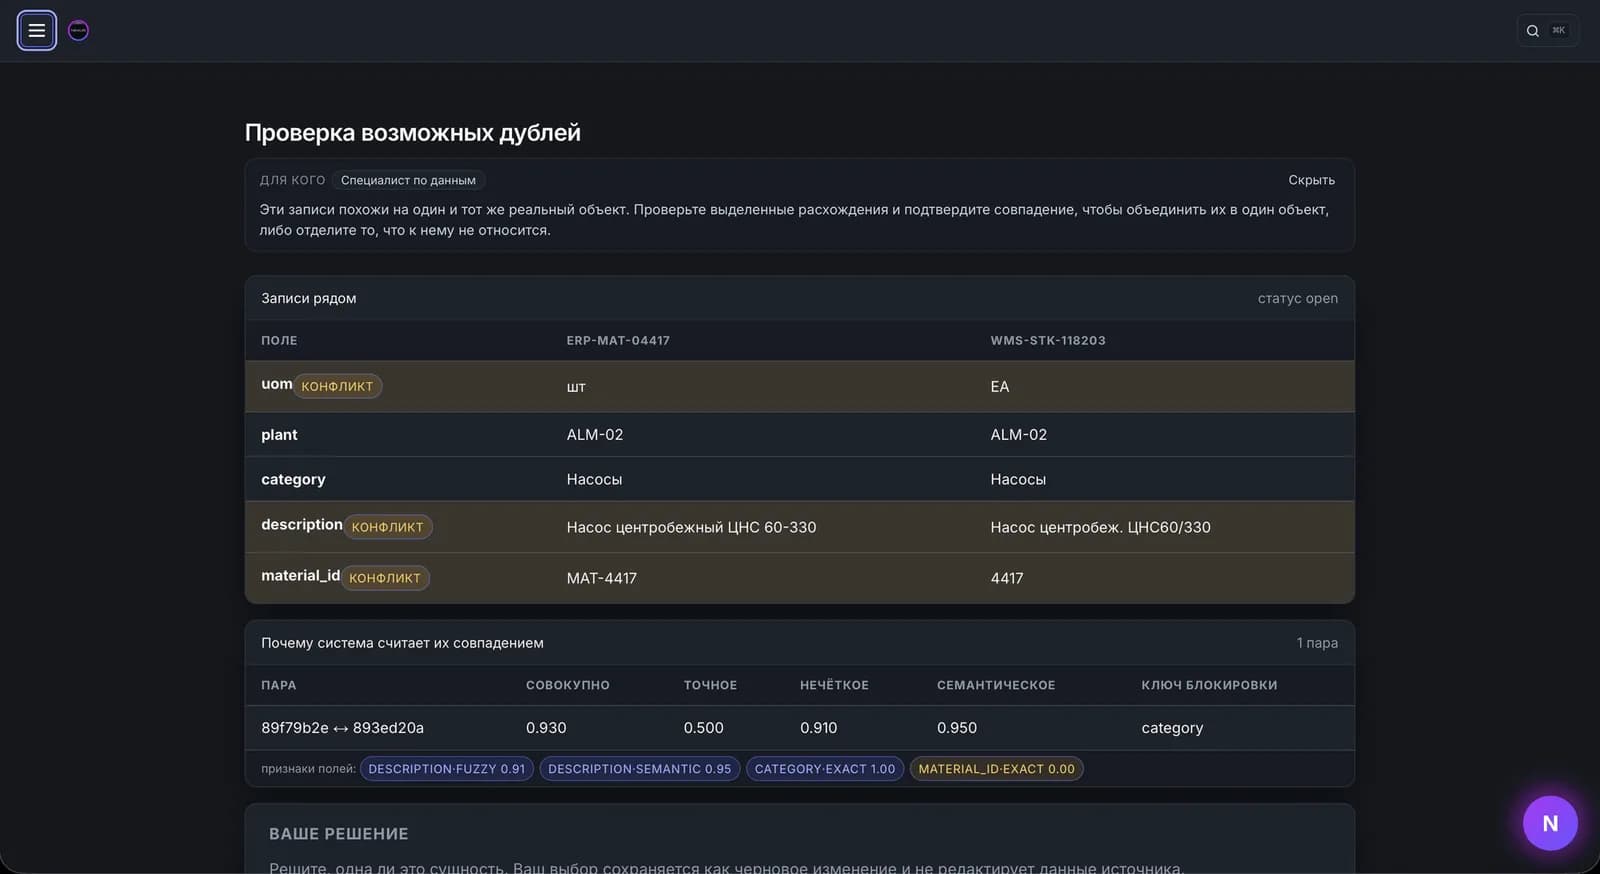Click the КОНФЛИКТ badge beside description
Image resolution: width=1600 pixels, height=874 pixels.
[x=388, y=527]
